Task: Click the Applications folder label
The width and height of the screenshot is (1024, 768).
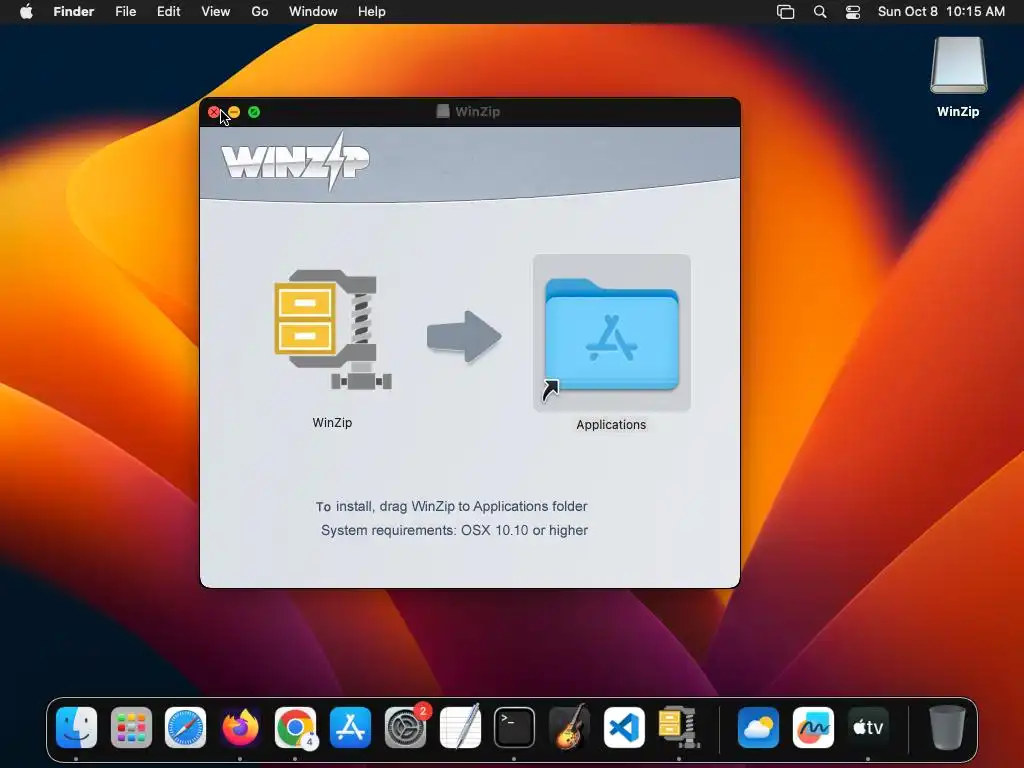Action: point(611,424)
